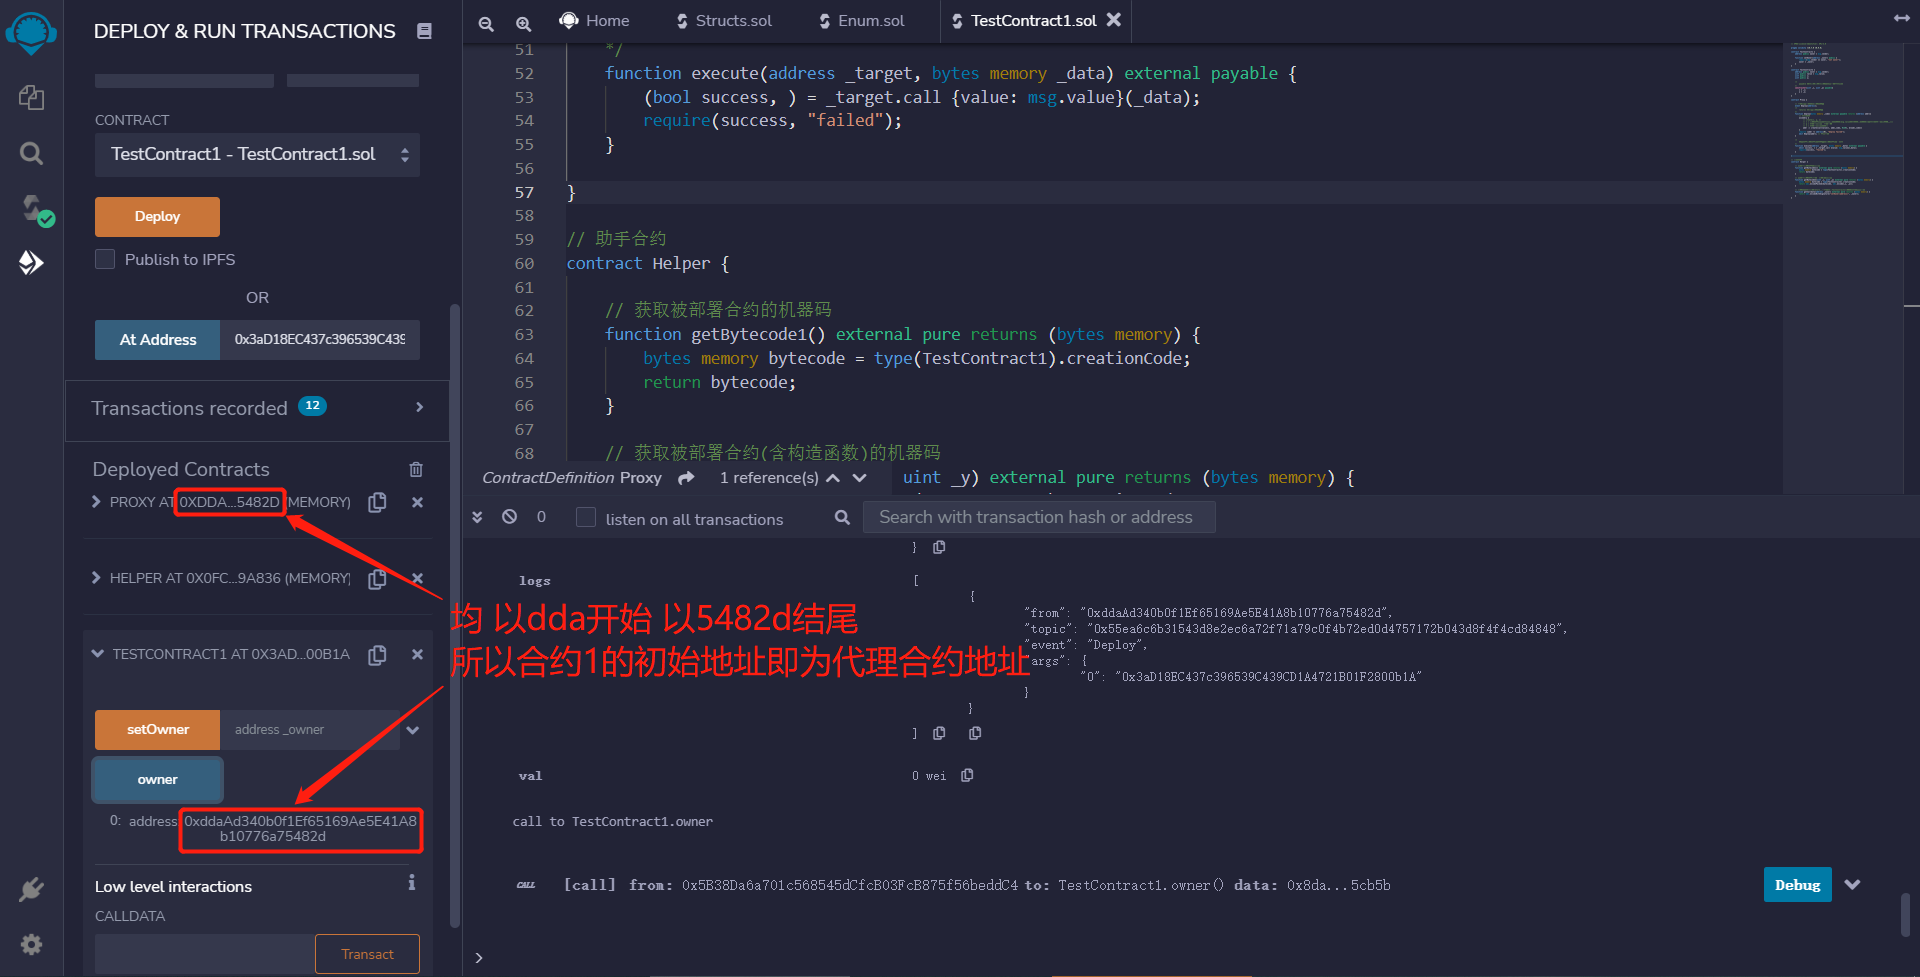Click the setOwner function button
Viewport: 1920px width, 977px height.
tap(157, 730)
